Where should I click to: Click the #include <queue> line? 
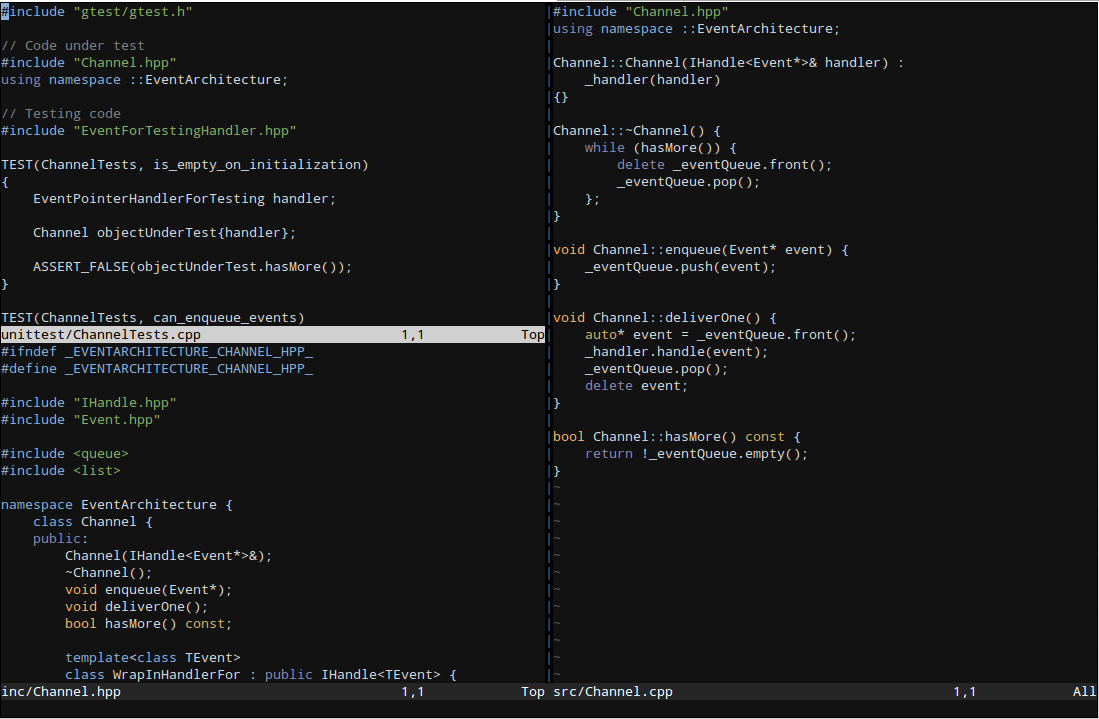65,453
